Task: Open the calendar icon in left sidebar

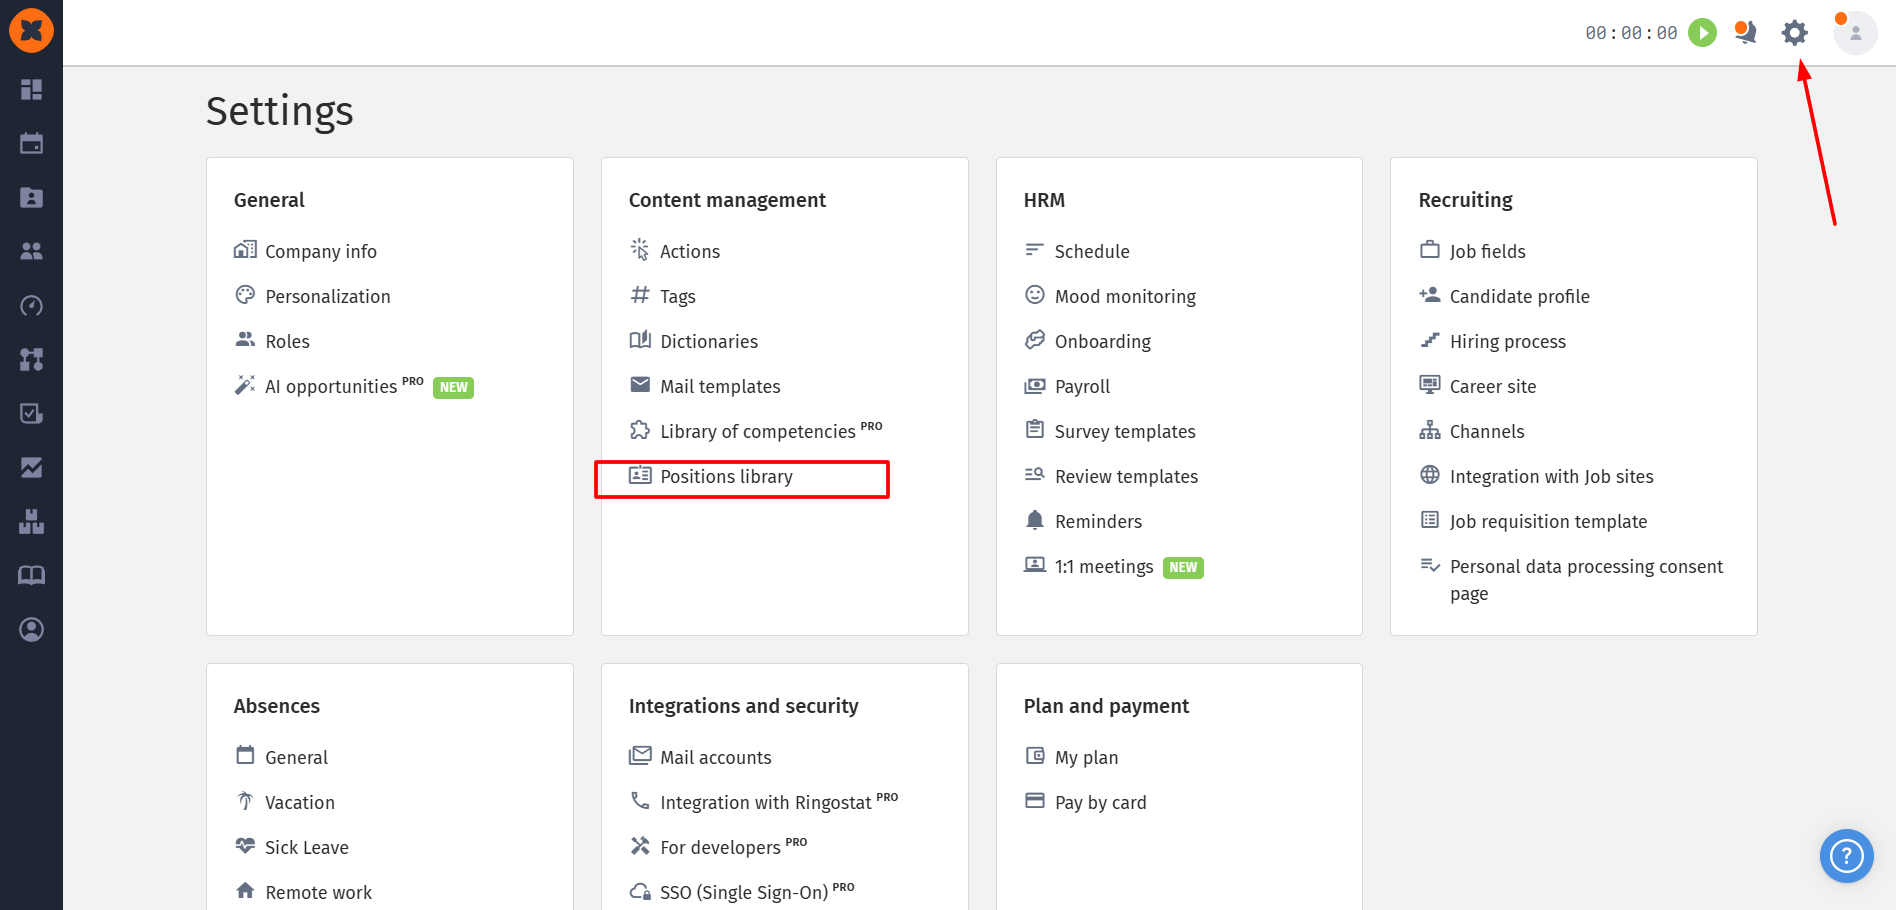Action: 31,144
